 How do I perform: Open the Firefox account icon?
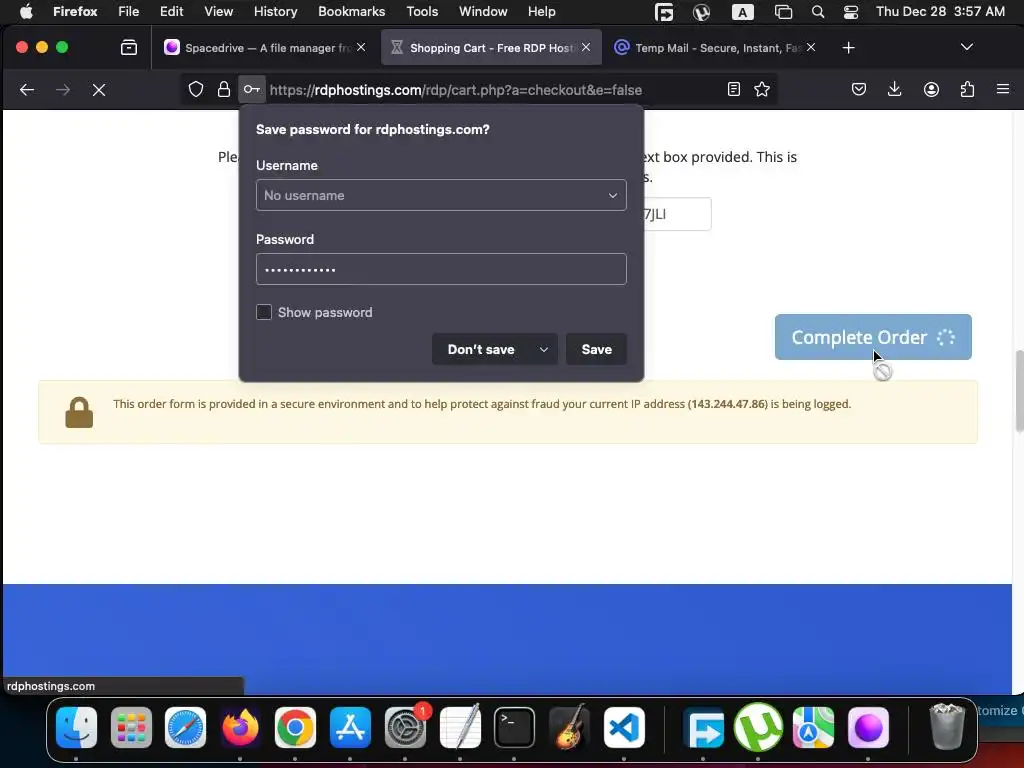(x=931, y=89)
